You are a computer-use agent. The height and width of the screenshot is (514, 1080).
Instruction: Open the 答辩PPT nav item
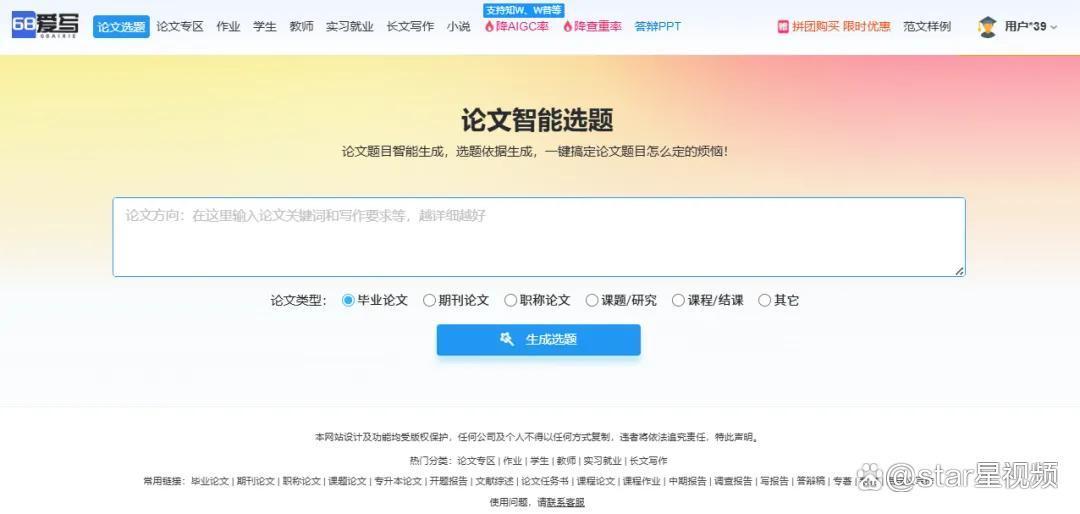click(x=658, y=27)
